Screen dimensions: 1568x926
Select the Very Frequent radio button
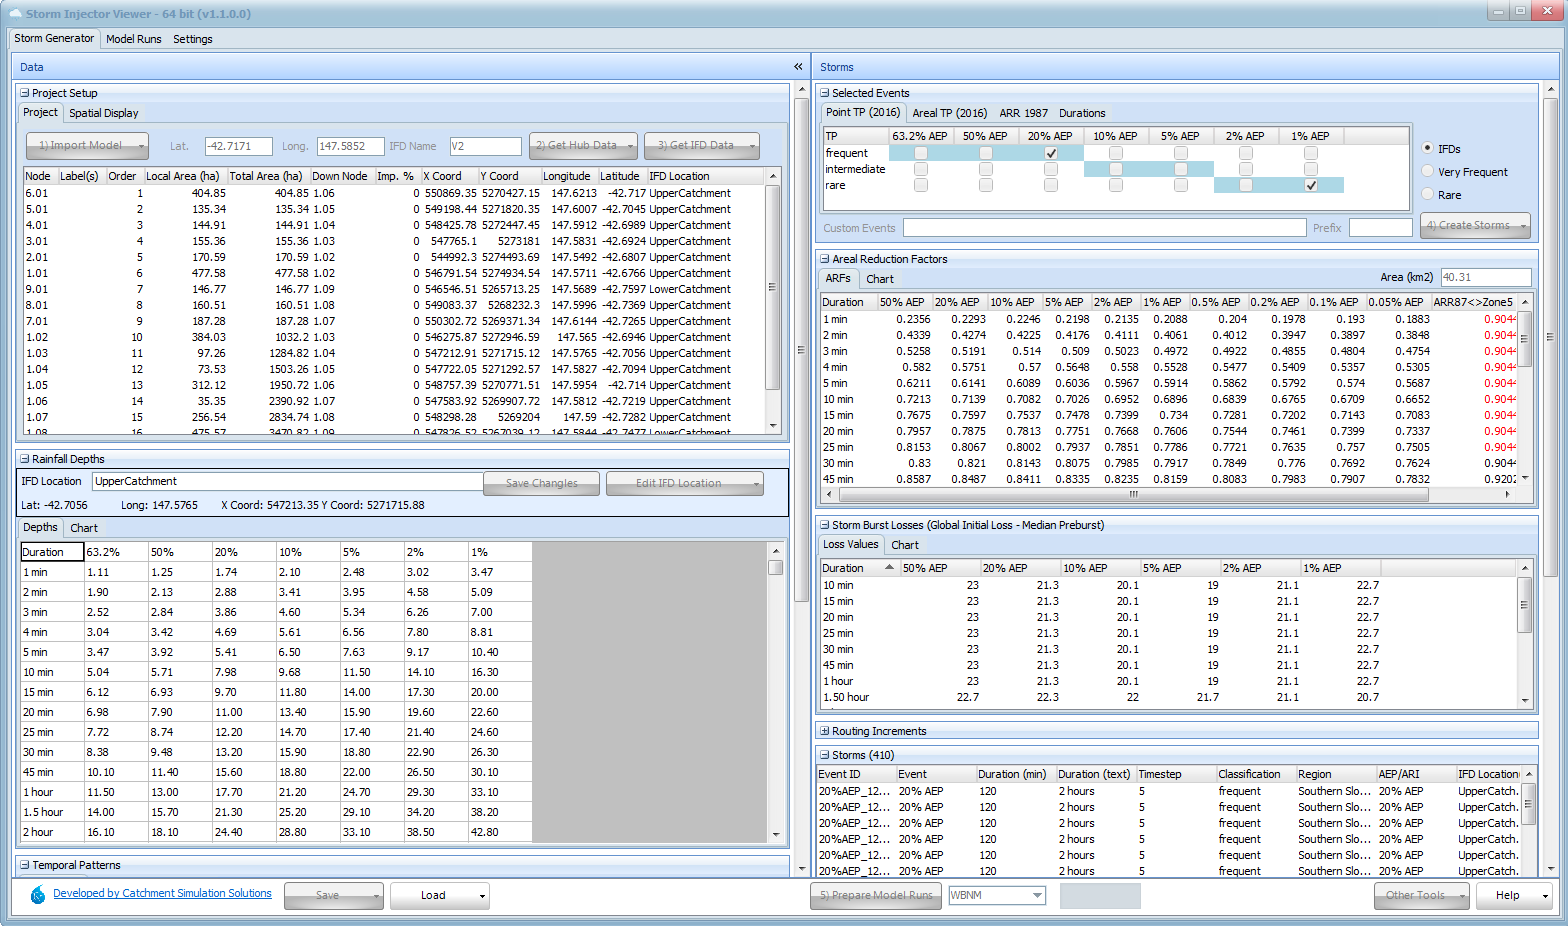(1428, 172)
